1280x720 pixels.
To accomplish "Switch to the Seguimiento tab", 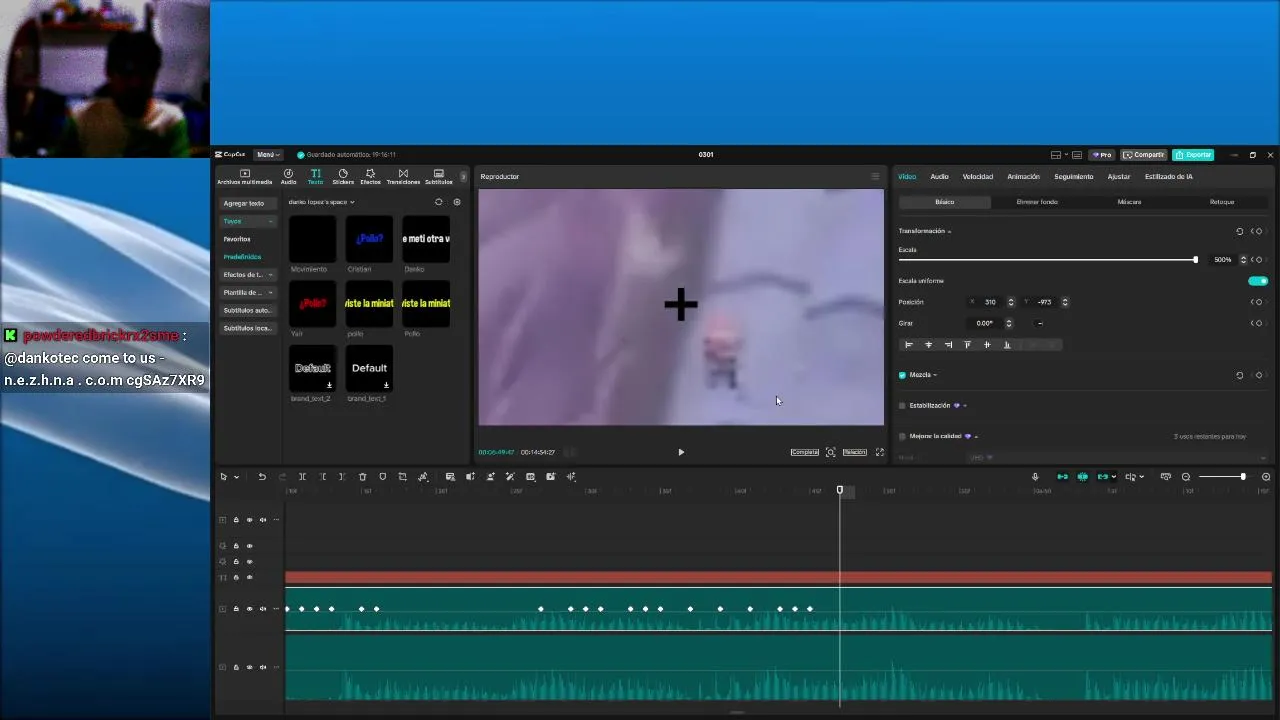I will coord(1074,177).
